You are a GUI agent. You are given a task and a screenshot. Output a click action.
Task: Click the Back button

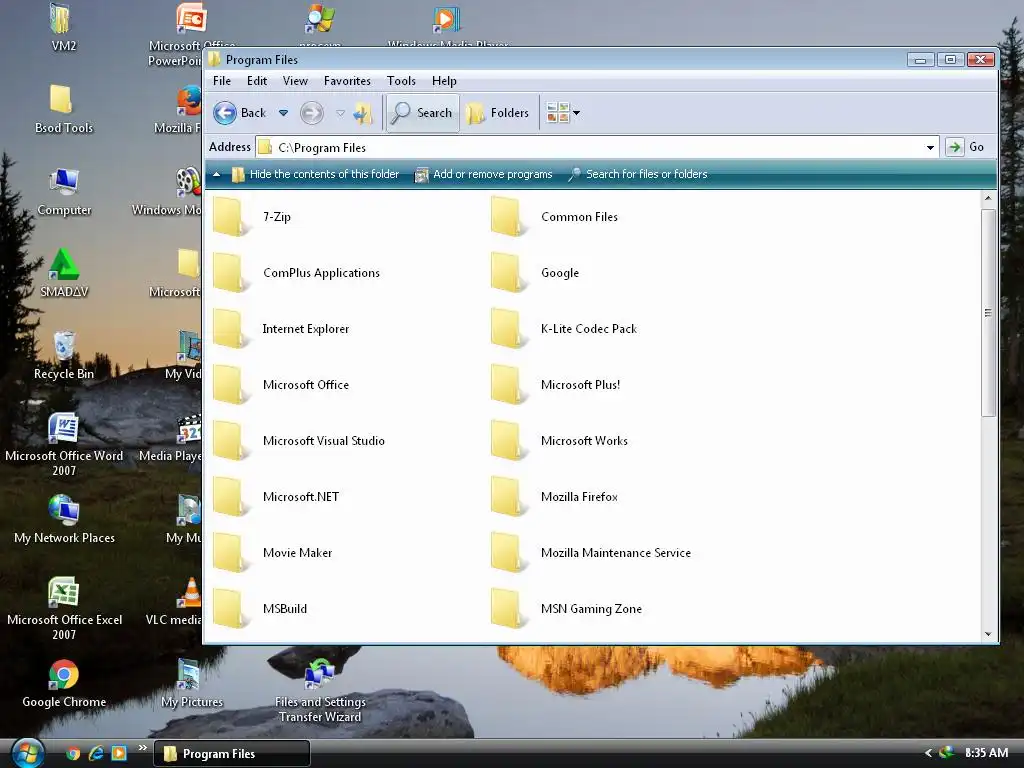[240, 113]
